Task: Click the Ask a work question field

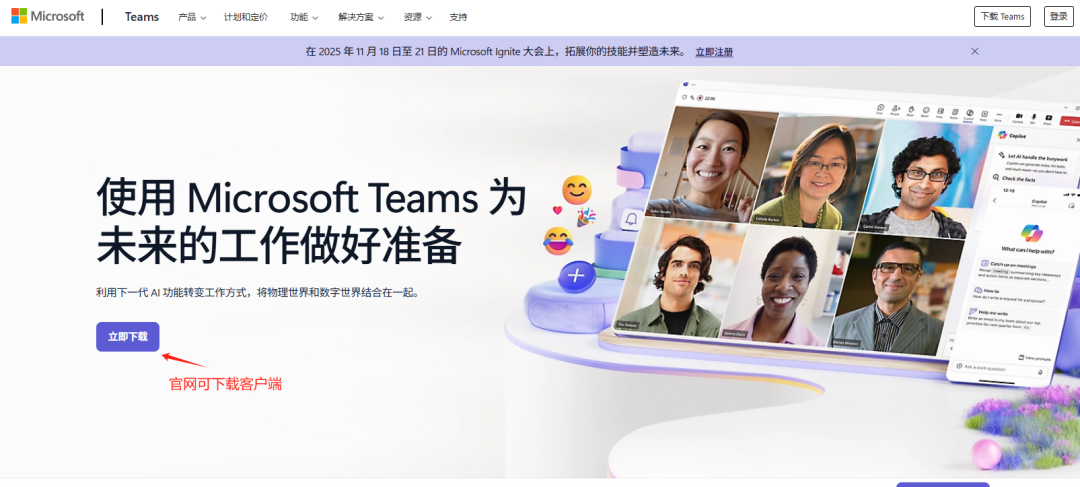Action: (x=999, y=369)
